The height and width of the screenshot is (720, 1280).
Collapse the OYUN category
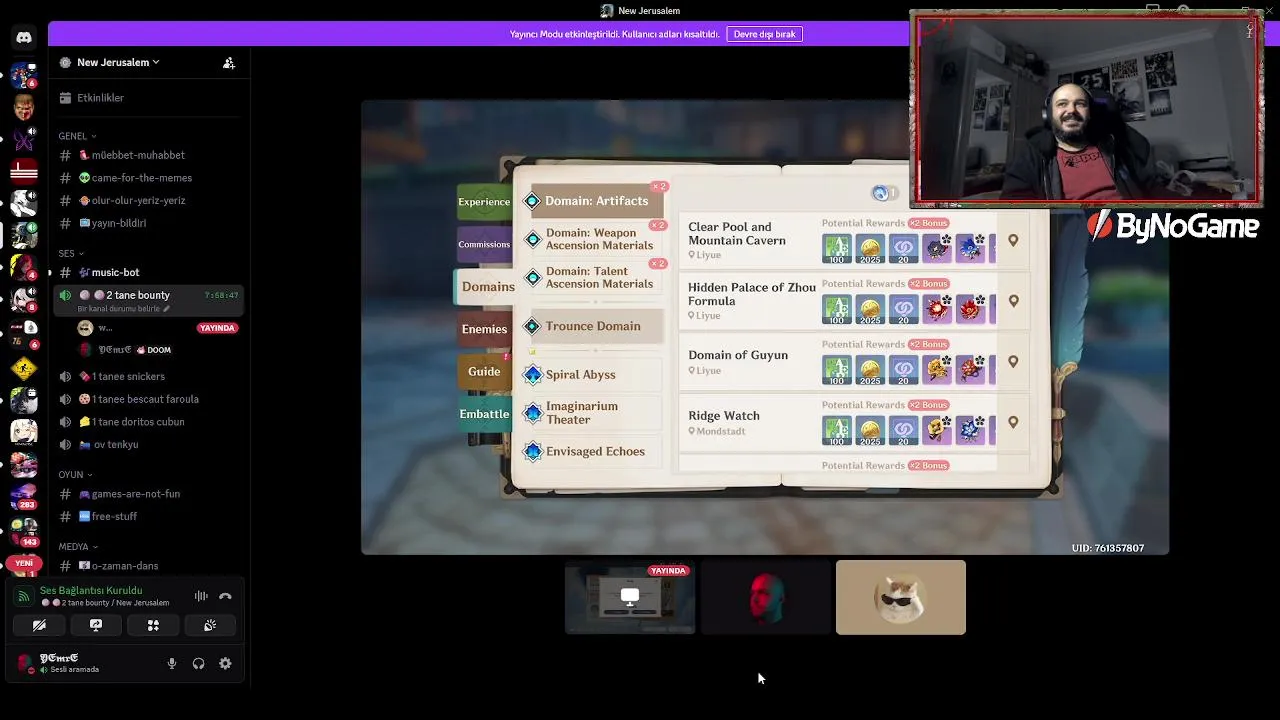[75, 475]
